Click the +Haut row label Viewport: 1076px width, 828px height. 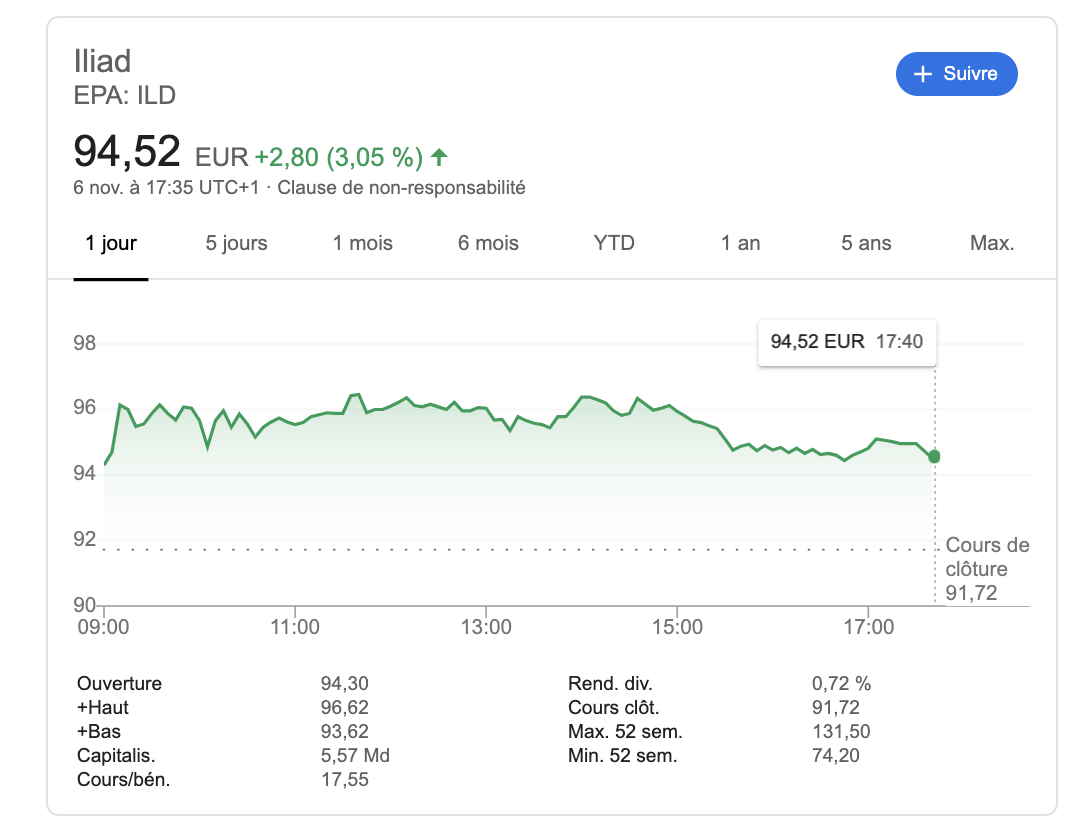pos(103,708)
